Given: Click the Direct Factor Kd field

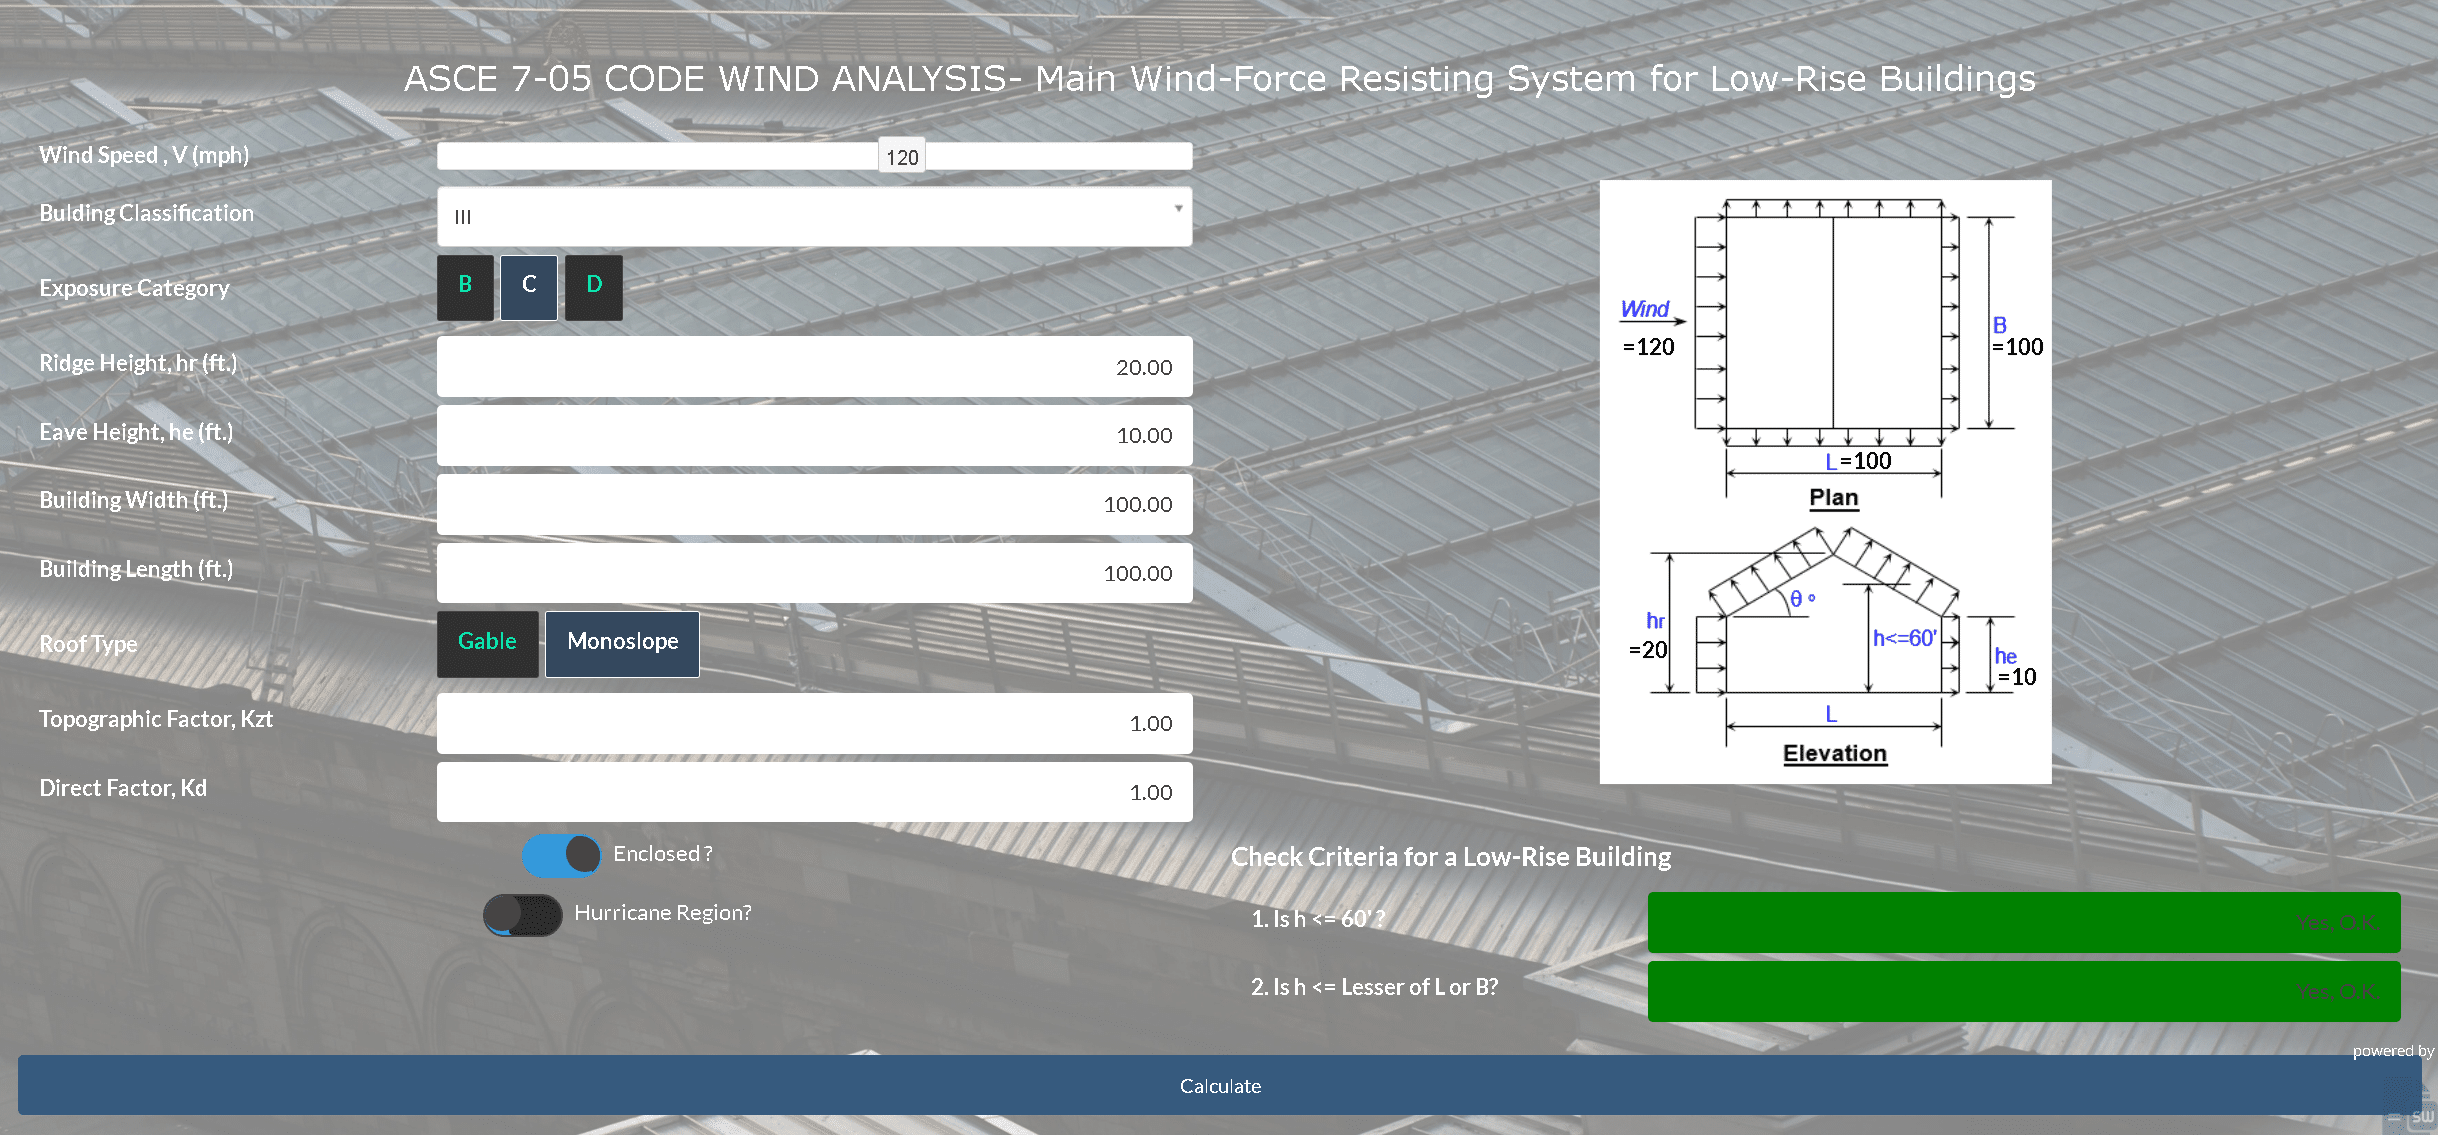Looking at the screenshot, I should pos(814,792).
